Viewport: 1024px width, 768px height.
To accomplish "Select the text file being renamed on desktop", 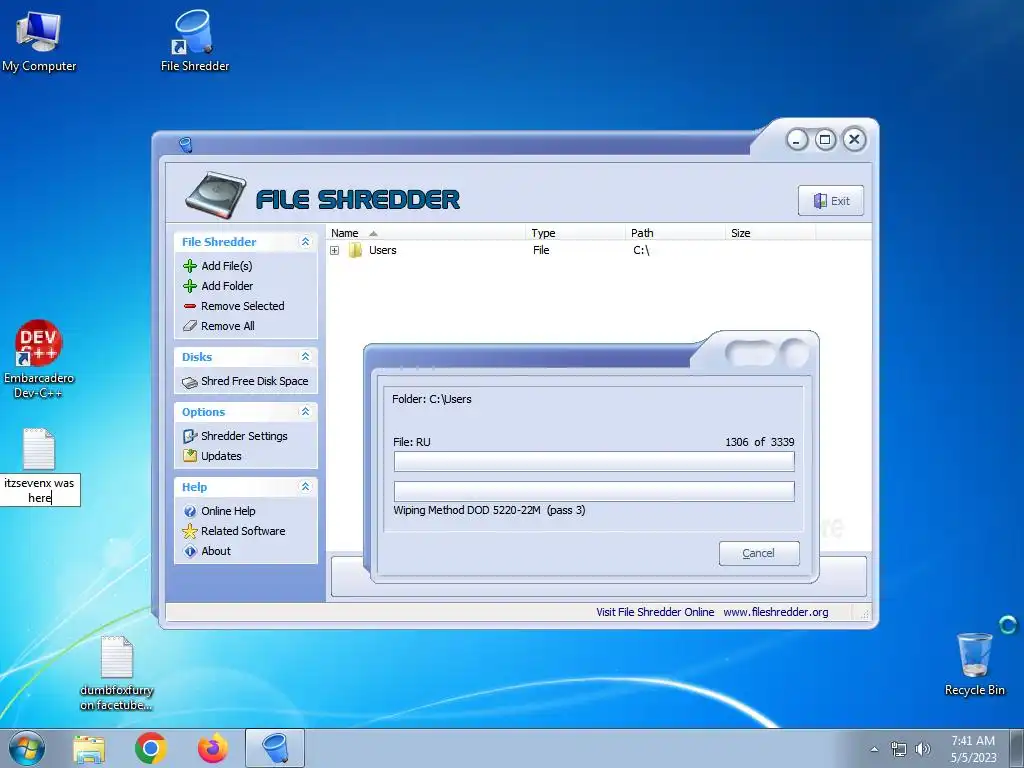I will point(39,449).
